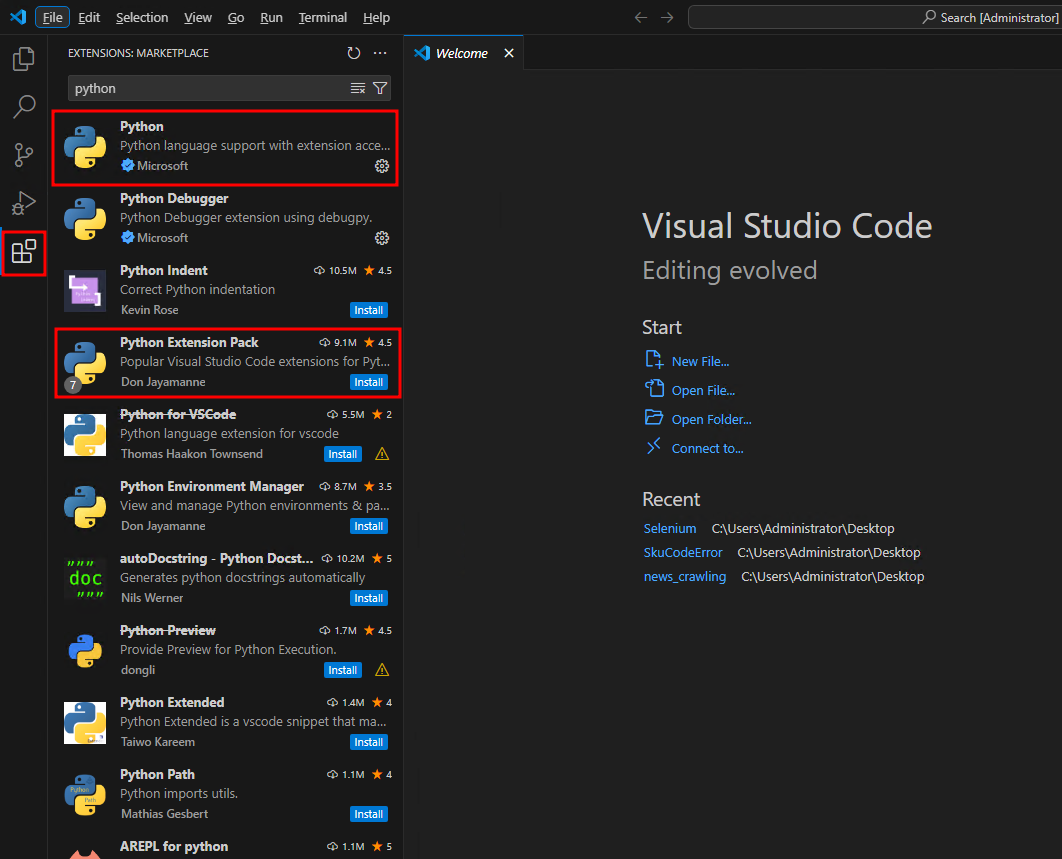
Task: Click the Python Indent extension icon
Action: [x=85, y=291]
